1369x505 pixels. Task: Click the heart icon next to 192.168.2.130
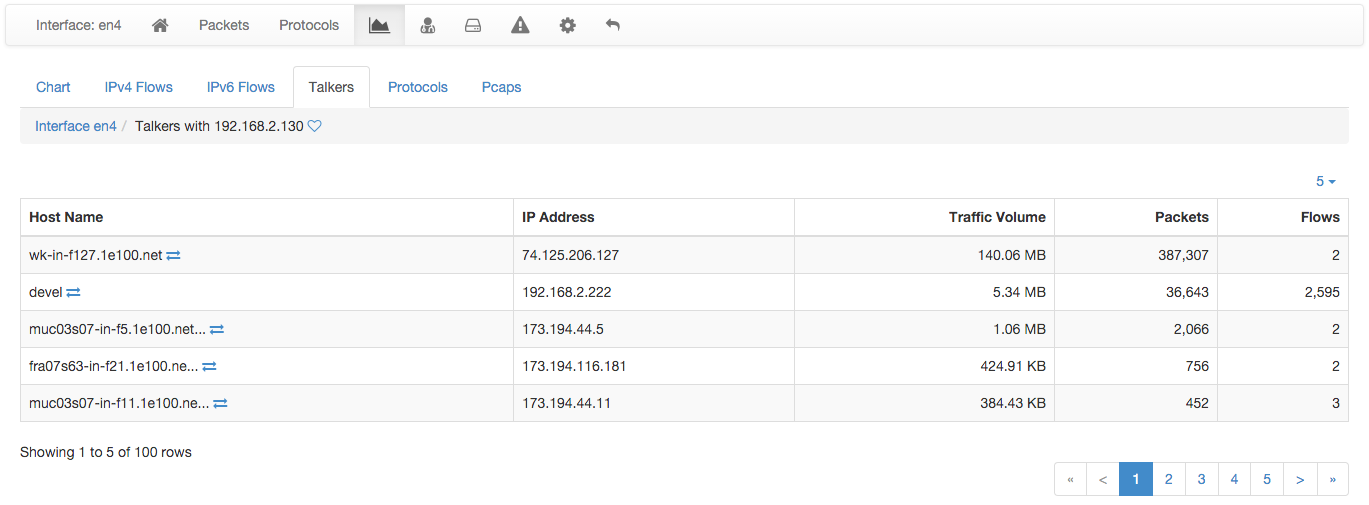pos(314,126)
